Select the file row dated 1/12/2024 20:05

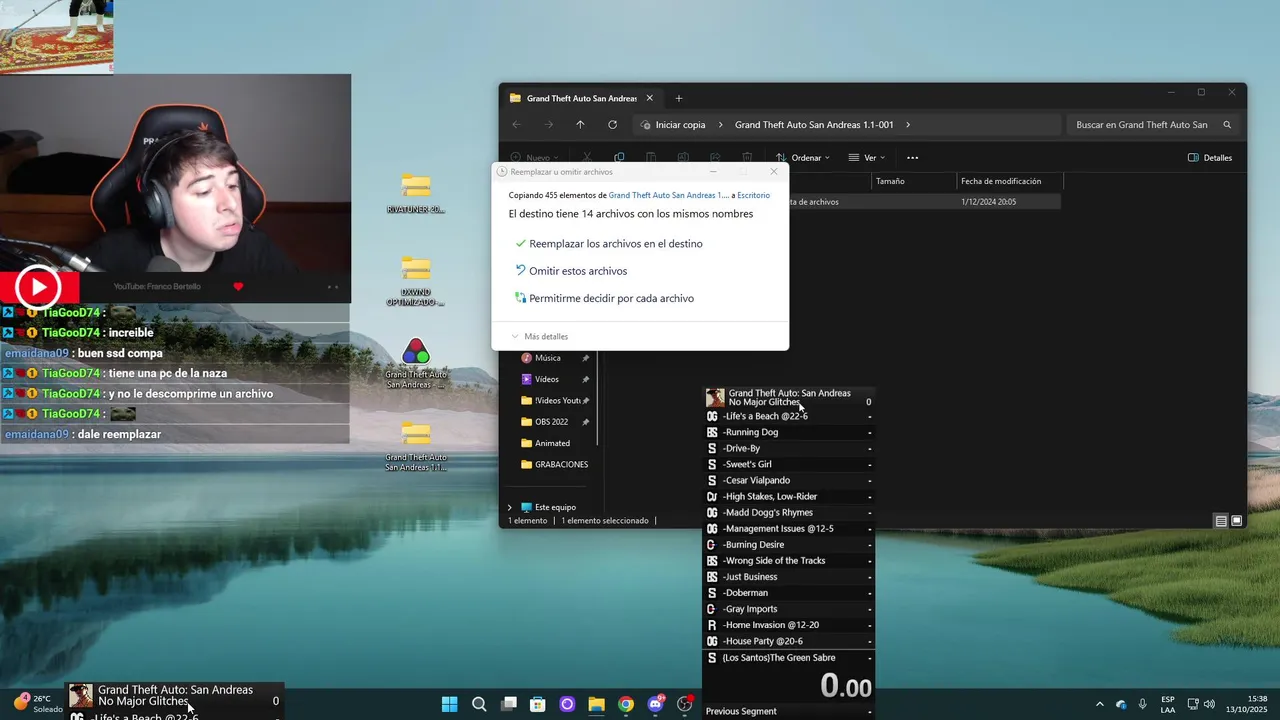(924, 202)
